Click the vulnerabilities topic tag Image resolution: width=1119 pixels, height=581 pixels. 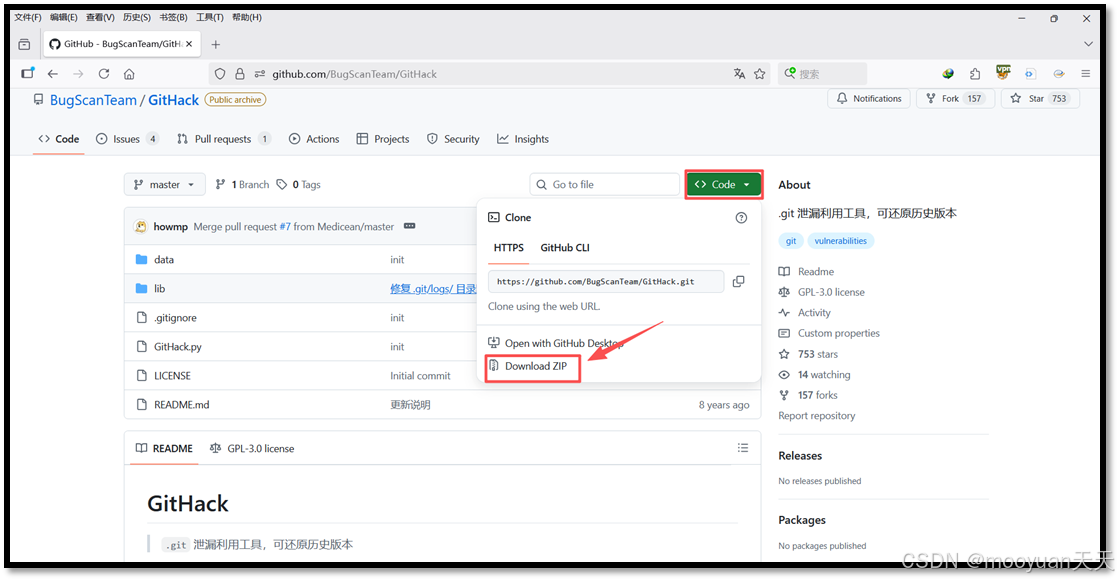841,241
